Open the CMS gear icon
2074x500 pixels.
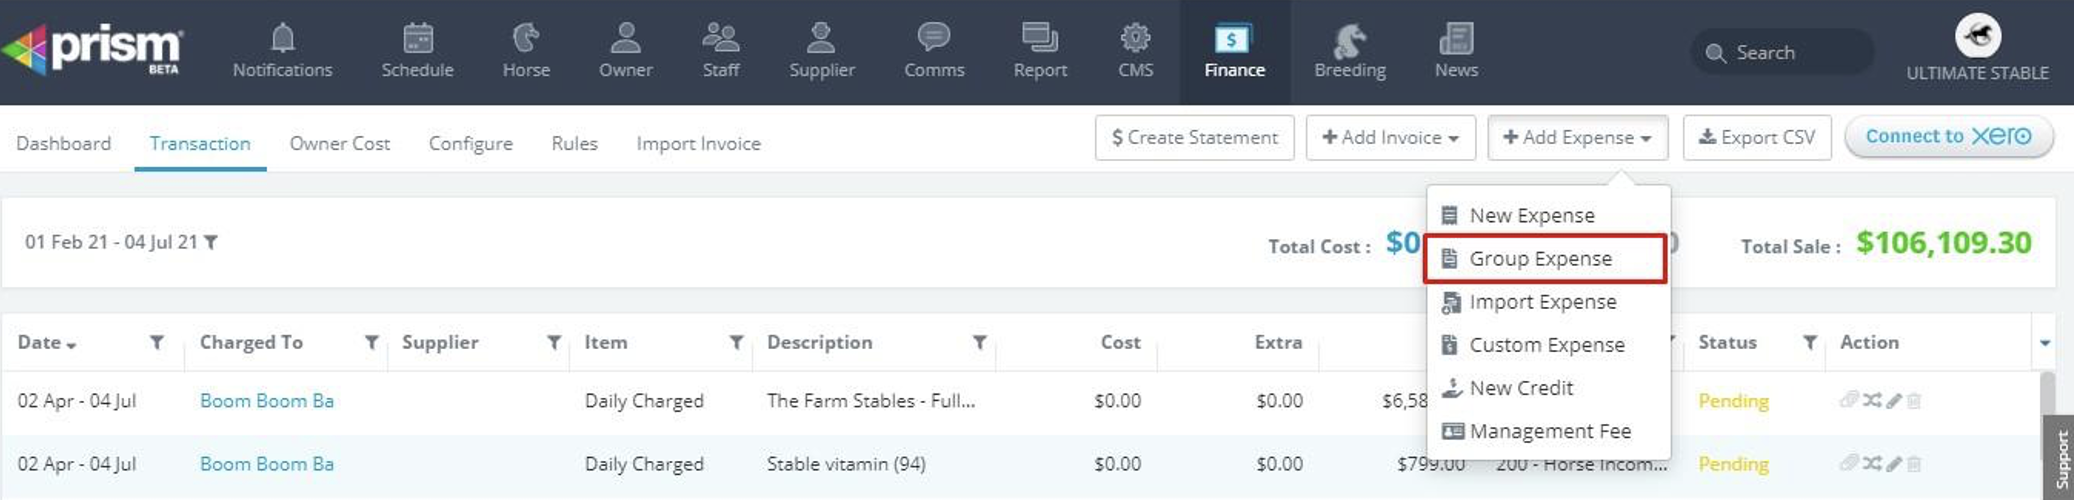pyautogui.click(x=1135, y=39)
